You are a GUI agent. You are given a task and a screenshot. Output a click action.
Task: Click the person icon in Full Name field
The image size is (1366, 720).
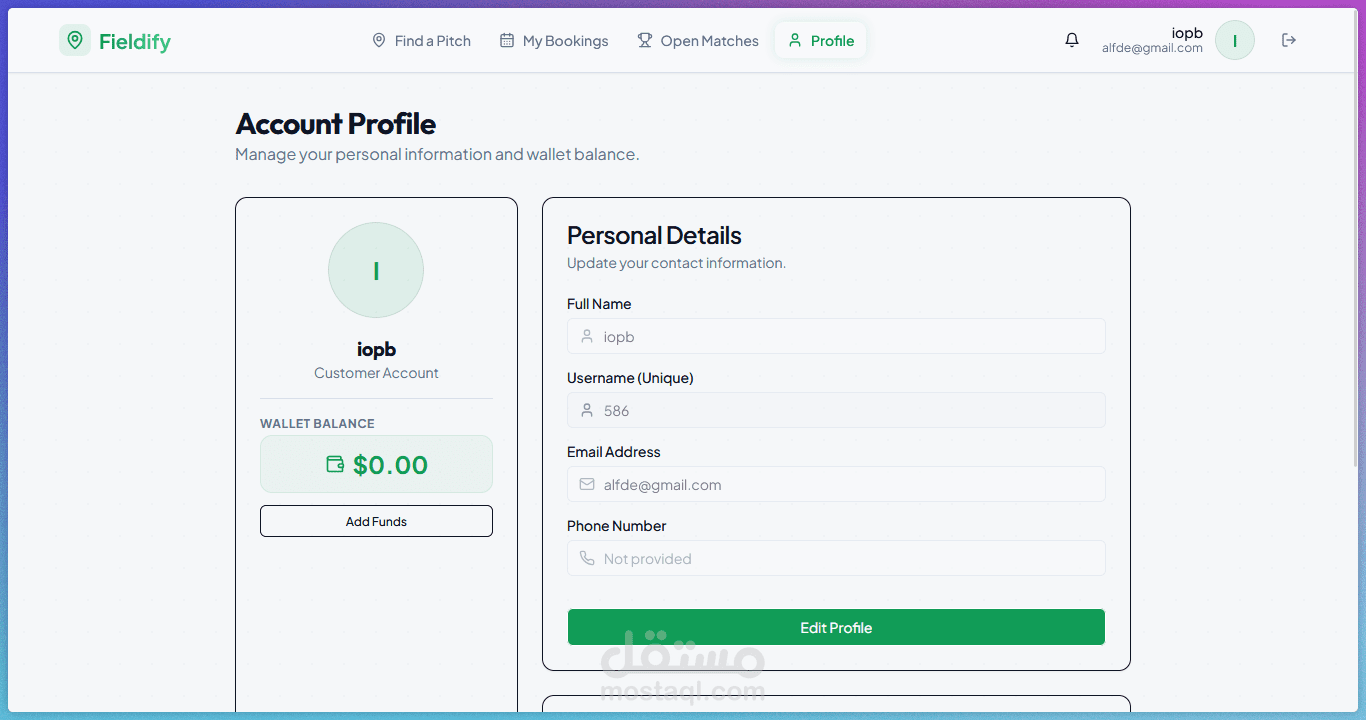click(587, 336)
